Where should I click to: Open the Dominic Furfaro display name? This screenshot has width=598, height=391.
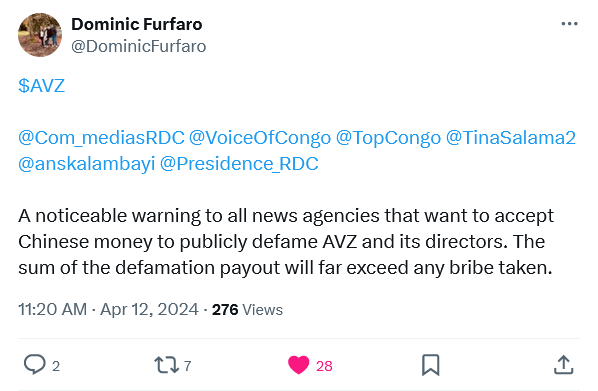click(137, 24)
